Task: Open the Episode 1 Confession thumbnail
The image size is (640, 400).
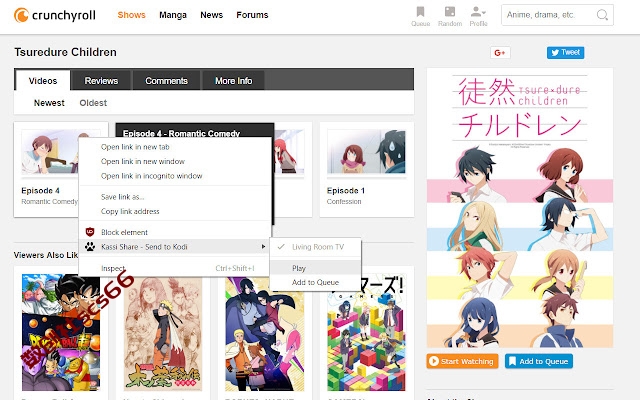Action: pyautogui.click(x=366, y=152)
